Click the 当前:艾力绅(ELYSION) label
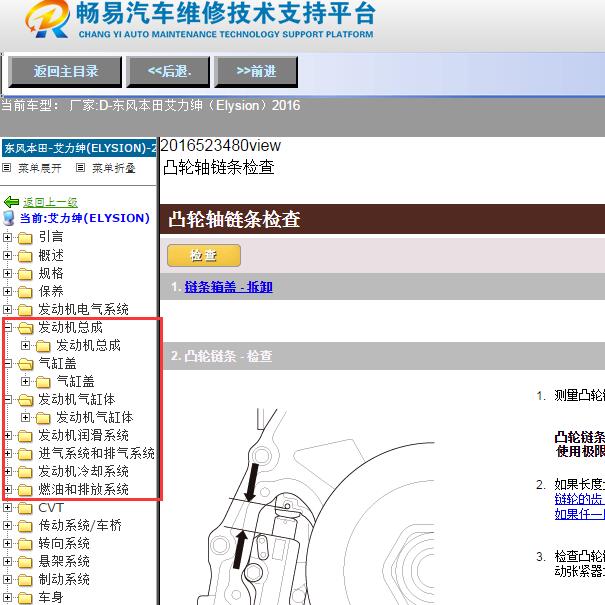605x605 pixels. click(84, 218)
